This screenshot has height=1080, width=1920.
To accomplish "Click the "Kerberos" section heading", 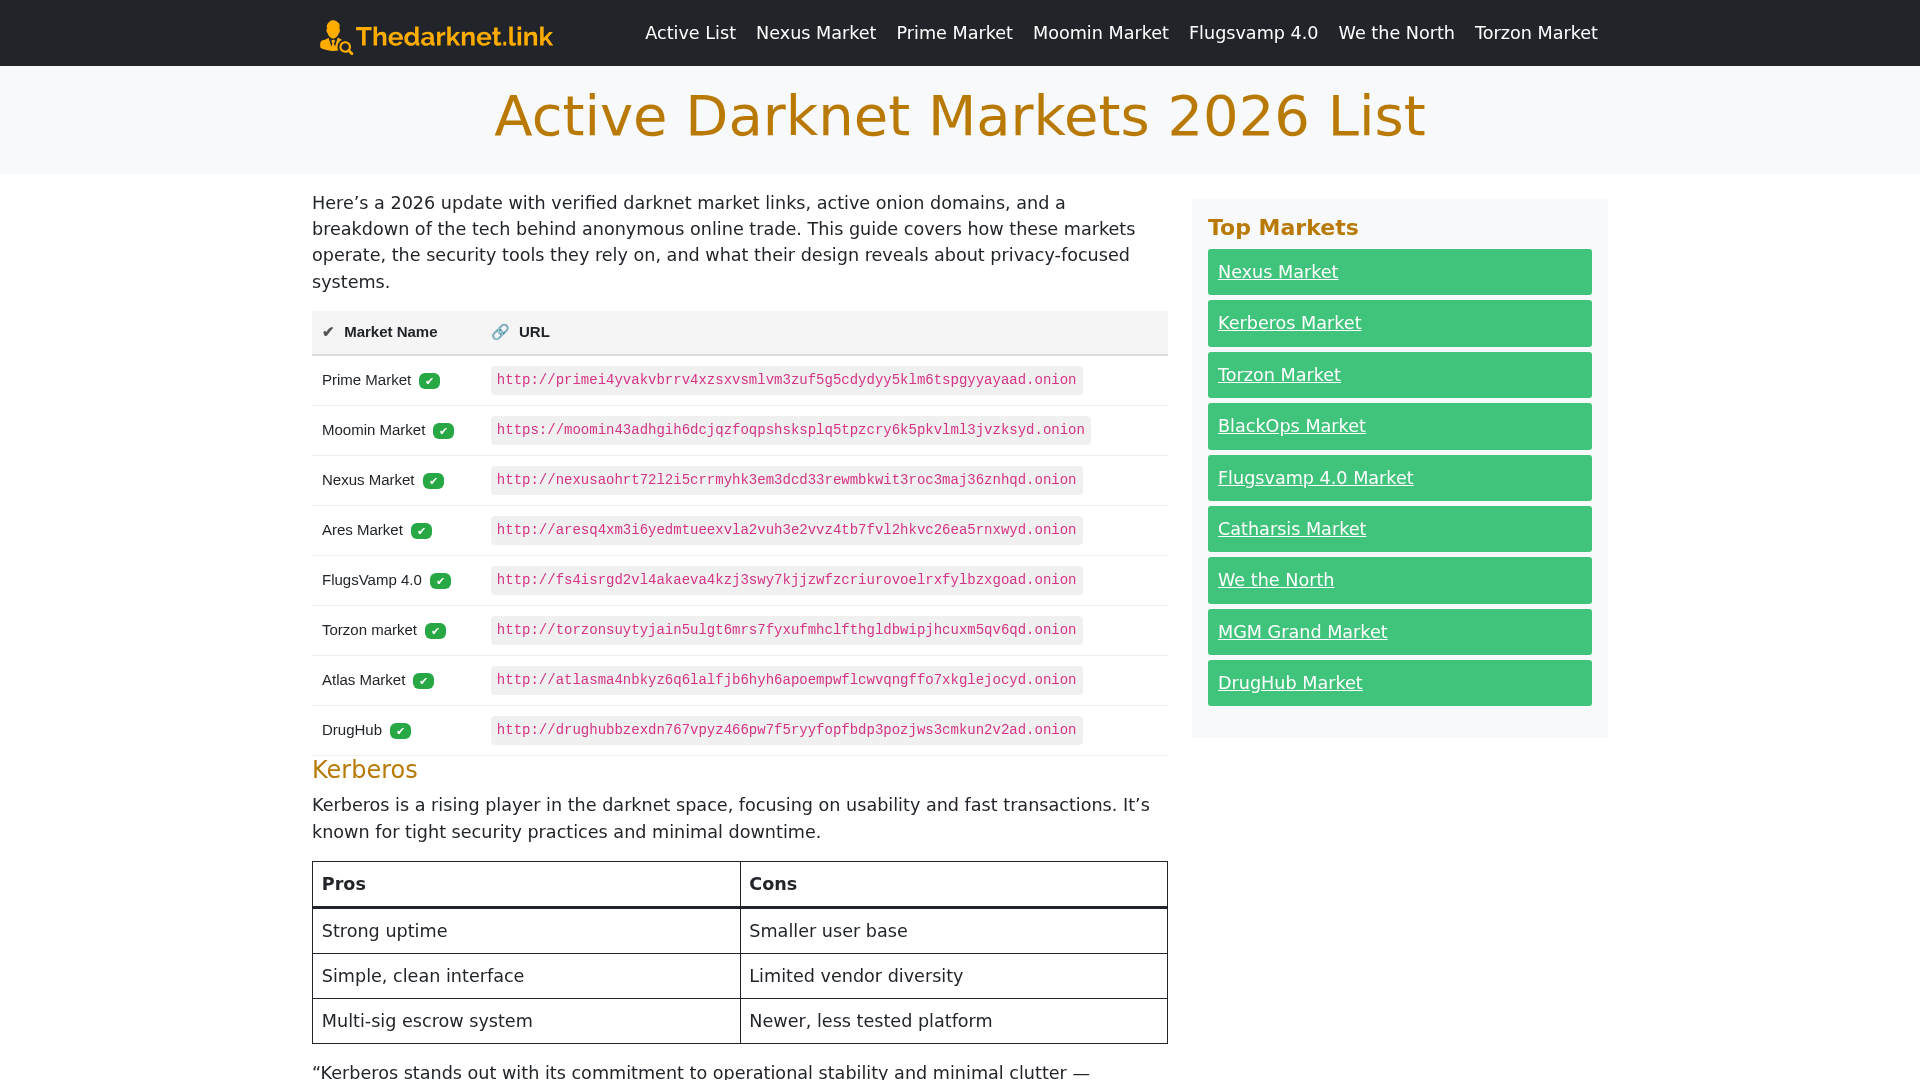I will (x=364, y=770).
